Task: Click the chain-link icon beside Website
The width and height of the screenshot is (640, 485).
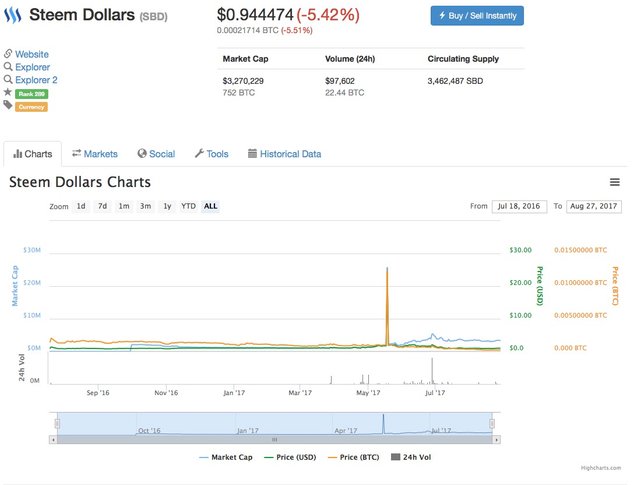Action: tap(8, 53)
